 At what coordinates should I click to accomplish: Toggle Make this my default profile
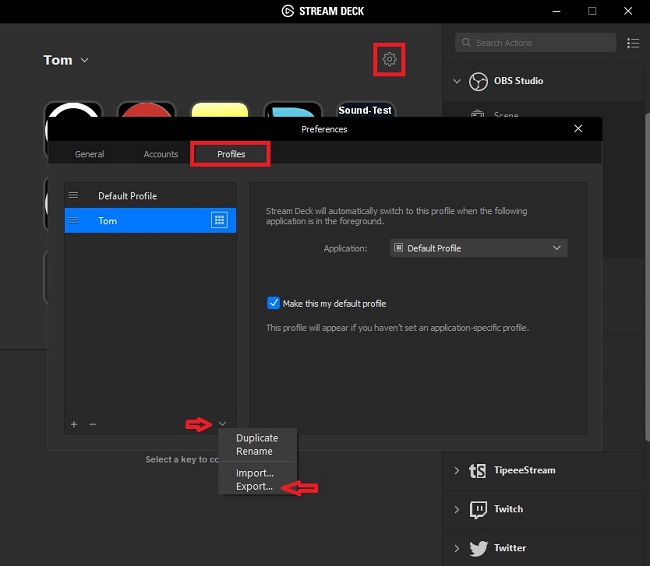273,303
